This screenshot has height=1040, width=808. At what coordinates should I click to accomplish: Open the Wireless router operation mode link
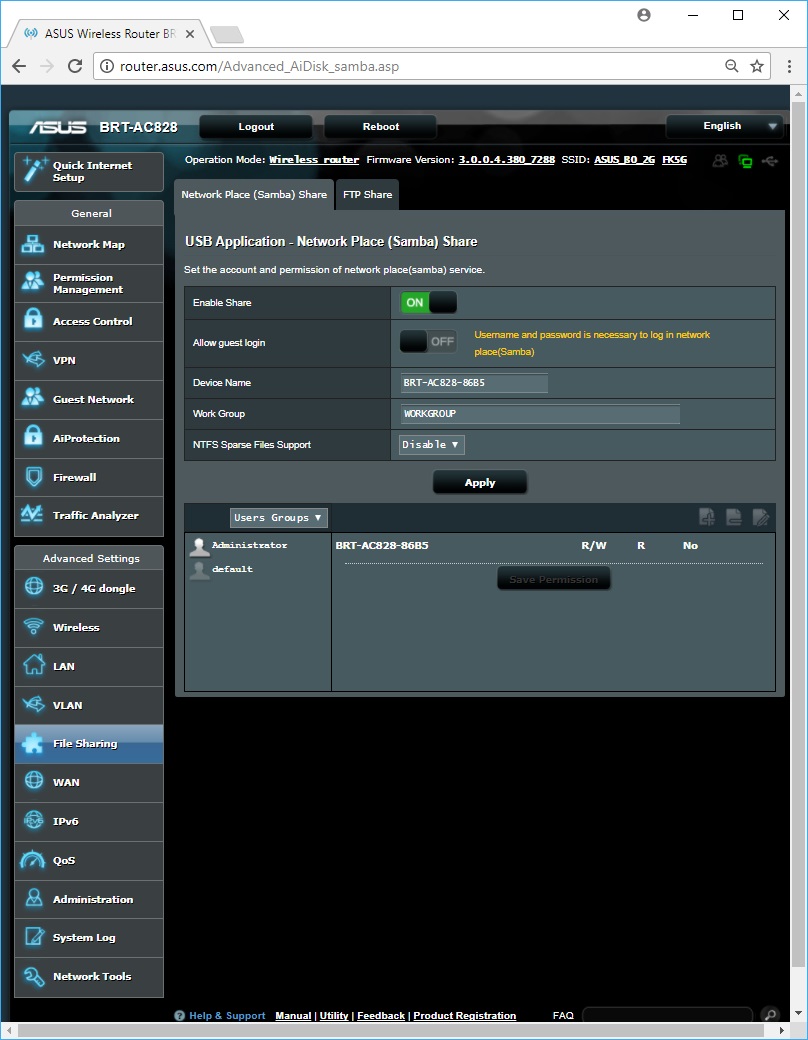pos(314,160)
